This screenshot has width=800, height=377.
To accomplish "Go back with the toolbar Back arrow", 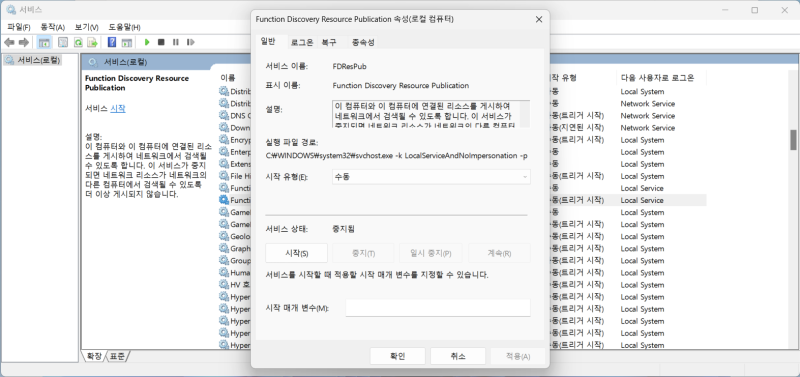I will pos(9,42).
